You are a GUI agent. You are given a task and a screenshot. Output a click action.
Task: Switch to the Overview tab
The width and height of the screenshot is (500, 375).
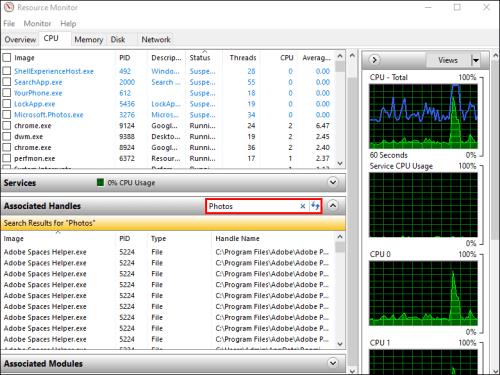click(x=20, y=40)
